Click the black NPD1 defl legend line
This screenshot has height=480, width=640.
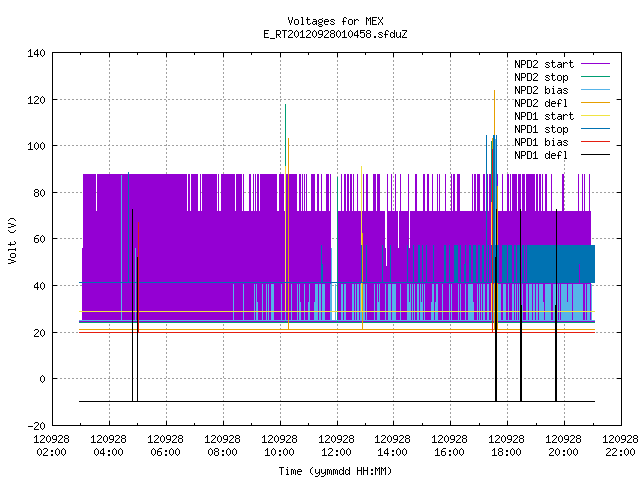tap(595, 155)
